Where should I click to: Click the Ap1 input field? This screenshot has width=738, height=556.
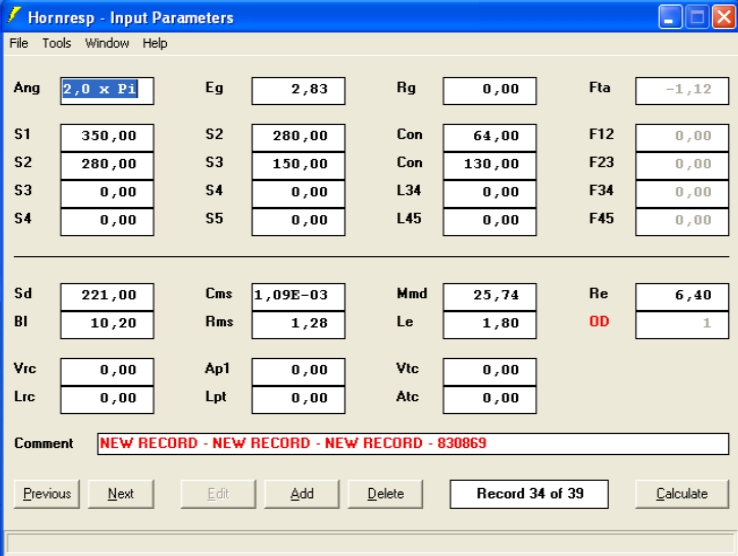coord(298,371)
